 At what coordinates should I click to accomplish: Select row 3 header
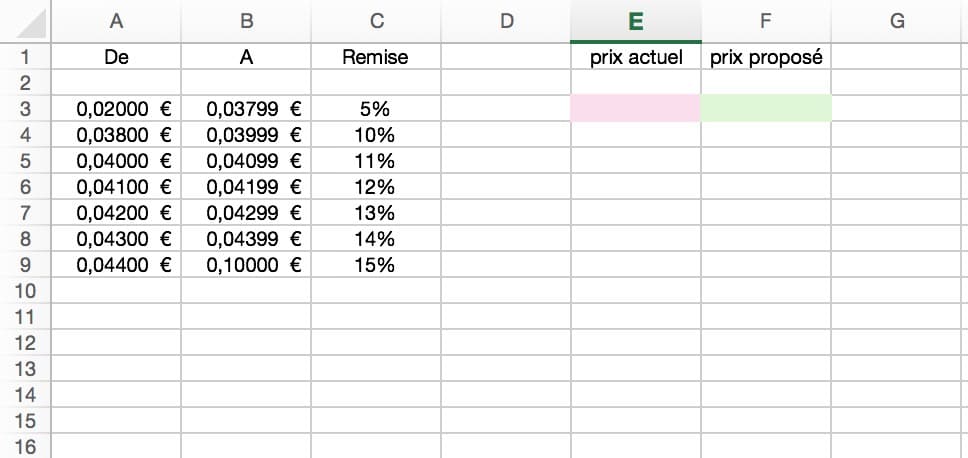point(25,109)
